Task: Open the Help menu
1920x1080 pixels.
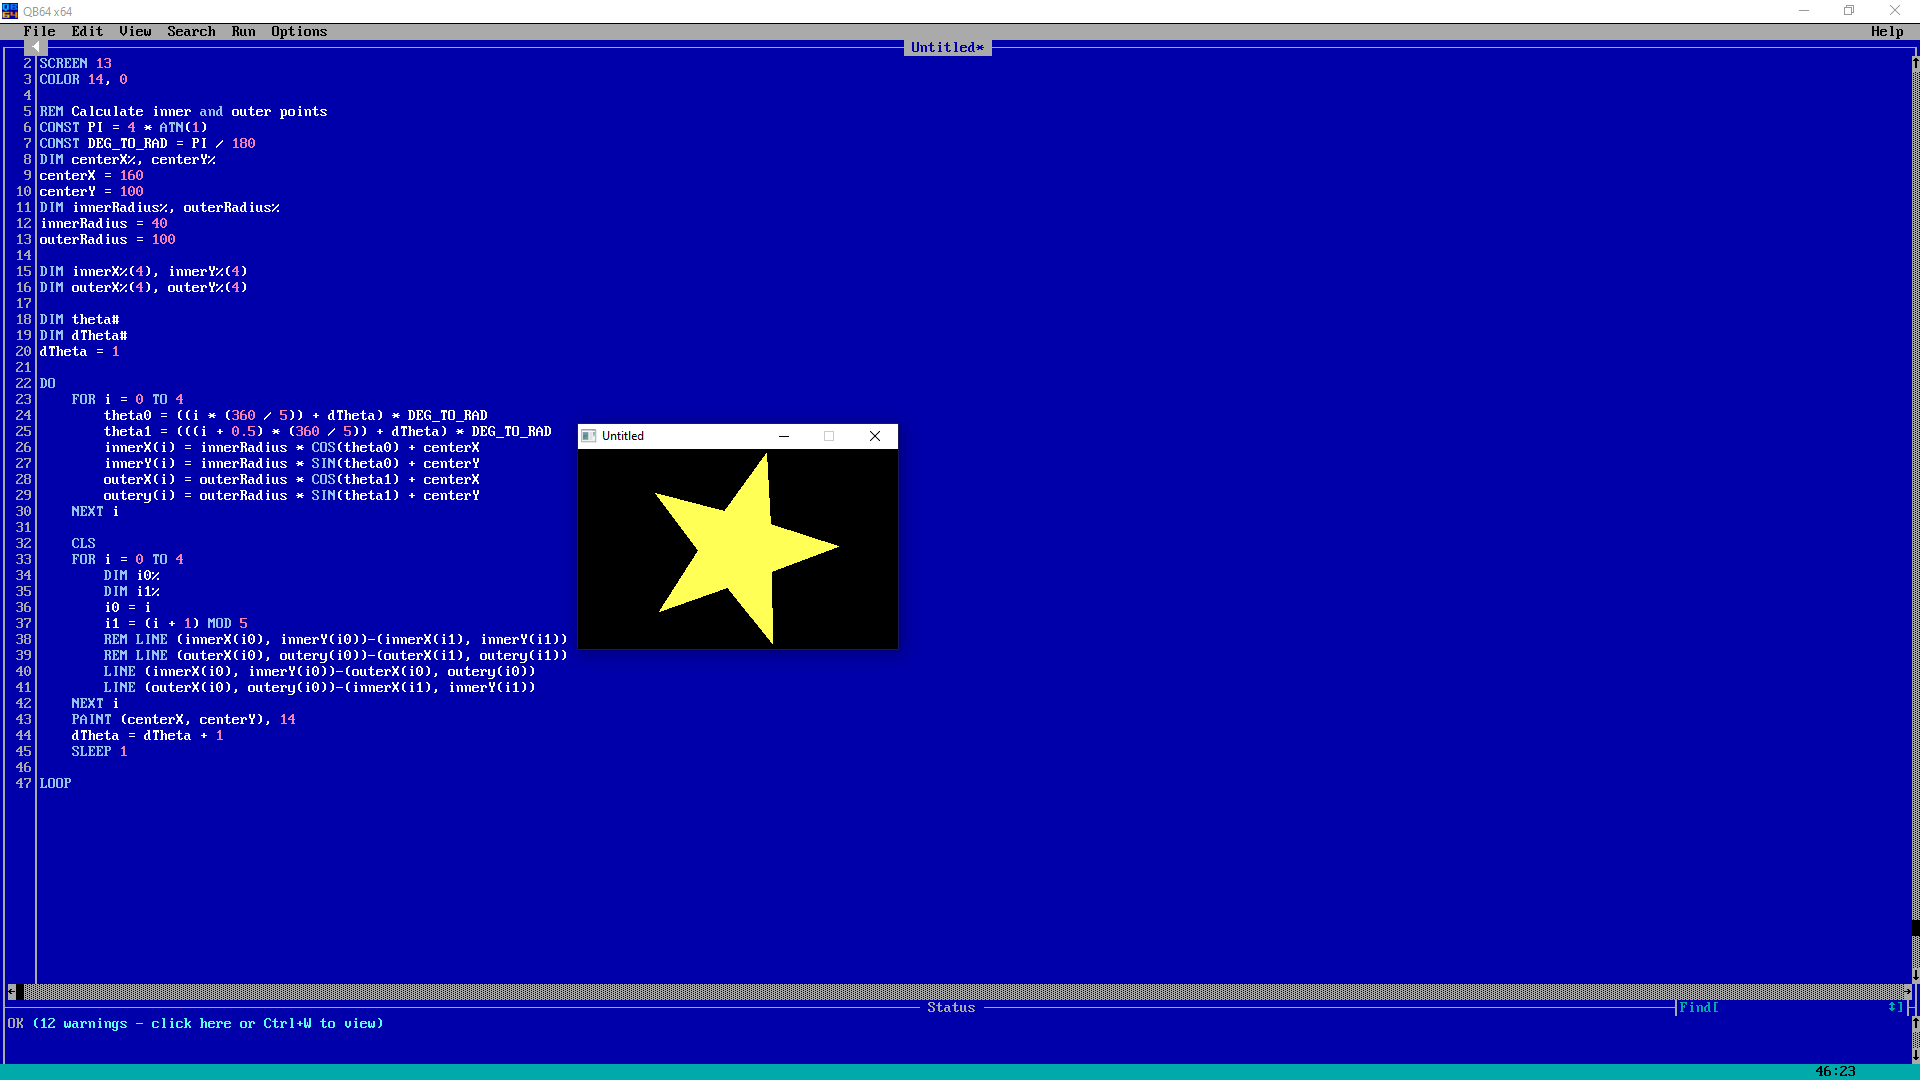Action: pos(1887,31)
